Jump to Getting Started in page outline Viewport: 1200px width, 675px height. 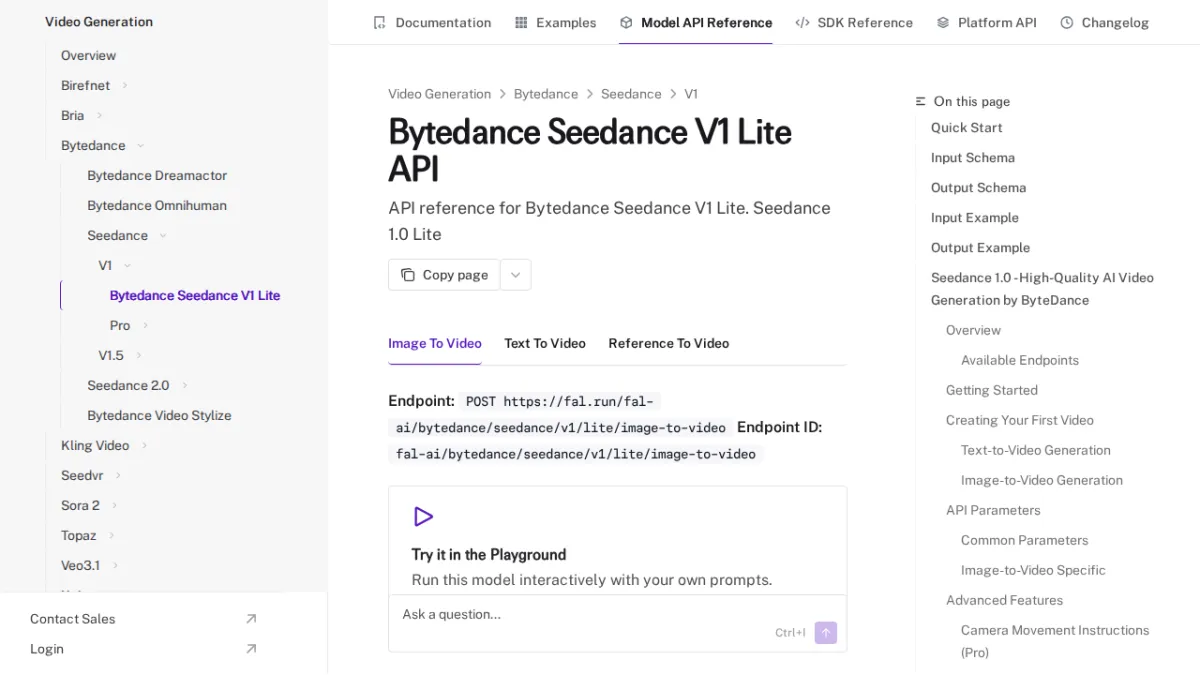(992, 390)
